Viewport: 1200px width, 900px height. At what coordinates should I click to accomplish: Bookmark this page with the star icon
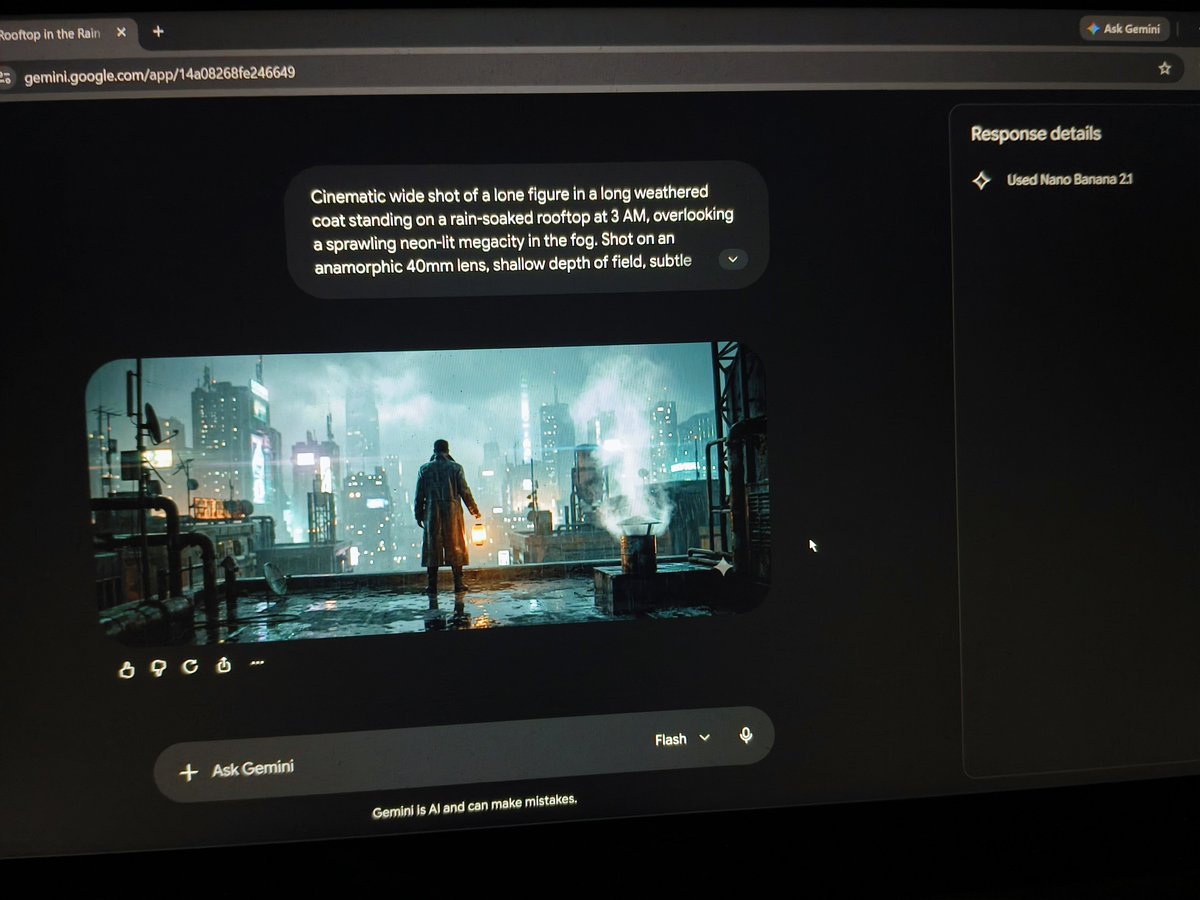pos(1164,68)
